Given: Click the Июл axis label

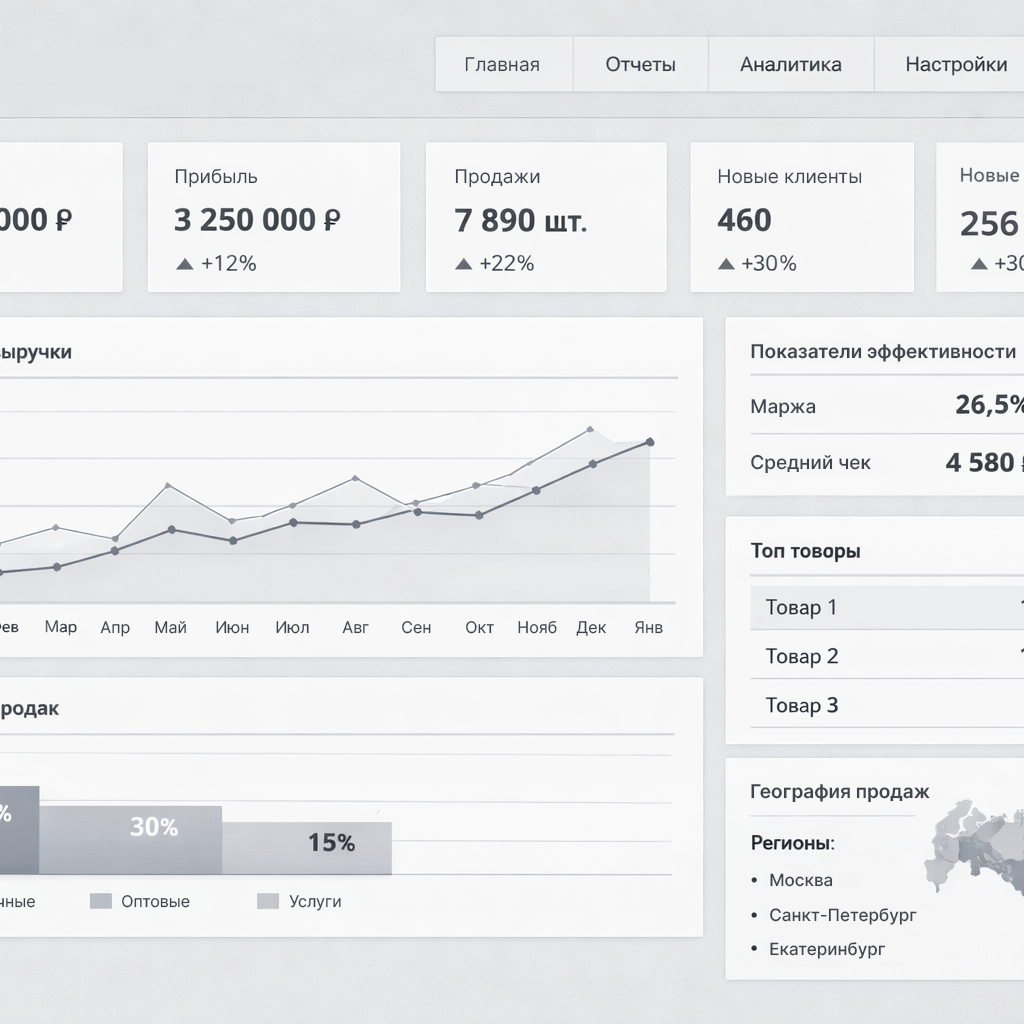Looking at the screenshot, I should click(292, 628).
